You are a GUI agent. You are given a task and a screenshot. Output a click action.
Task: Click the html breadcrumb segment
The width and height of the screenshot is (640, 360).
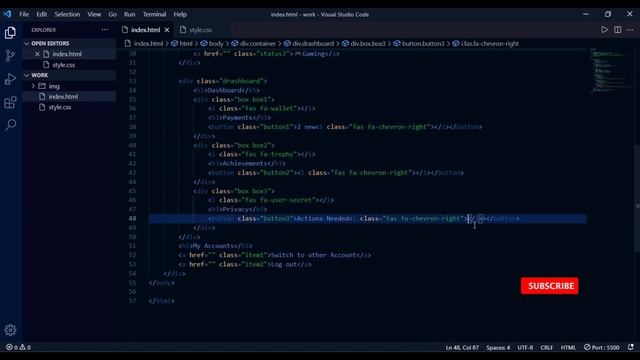coord(186,44)
